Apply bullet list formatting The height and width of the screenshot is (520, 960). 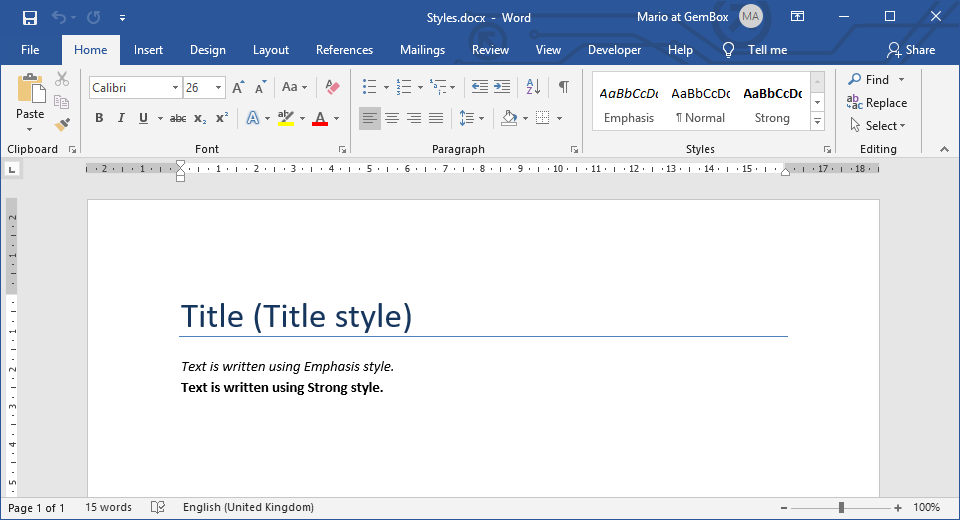[370, 87]
